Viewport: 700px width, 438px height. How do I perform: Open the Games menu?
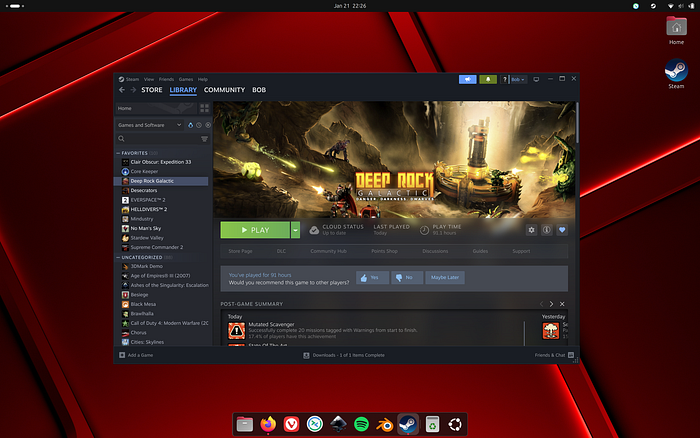click(x=186, y=79)
